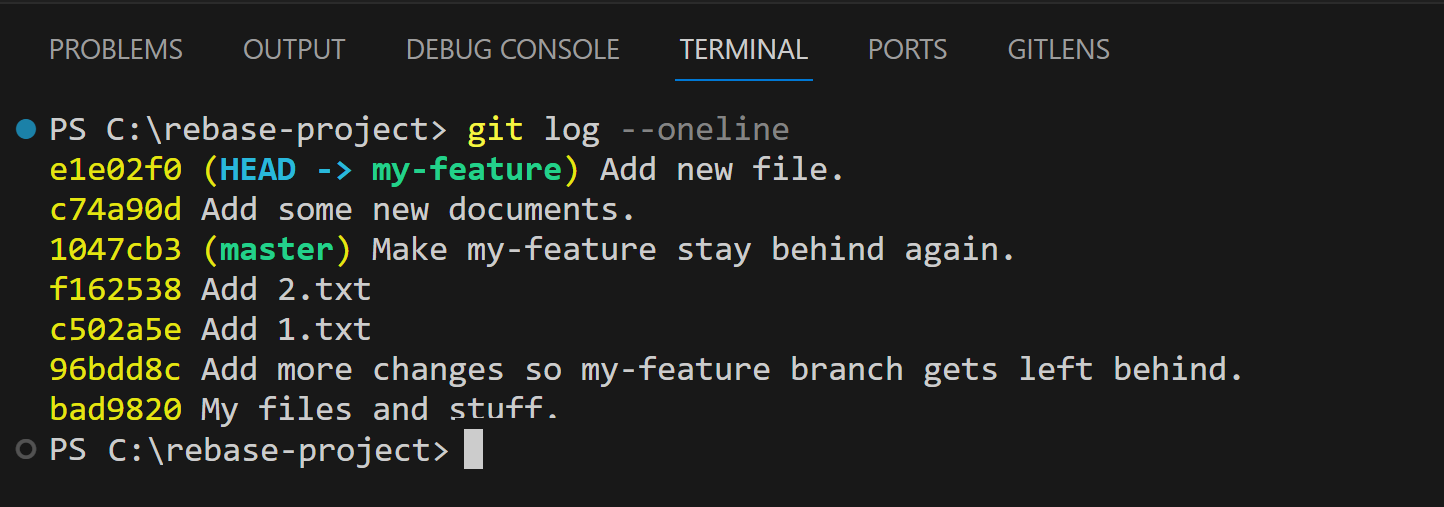Viewport: 1444px width, 507px height.
Task: Click the git log --oneline command
Action: click(x=628, y=130)
